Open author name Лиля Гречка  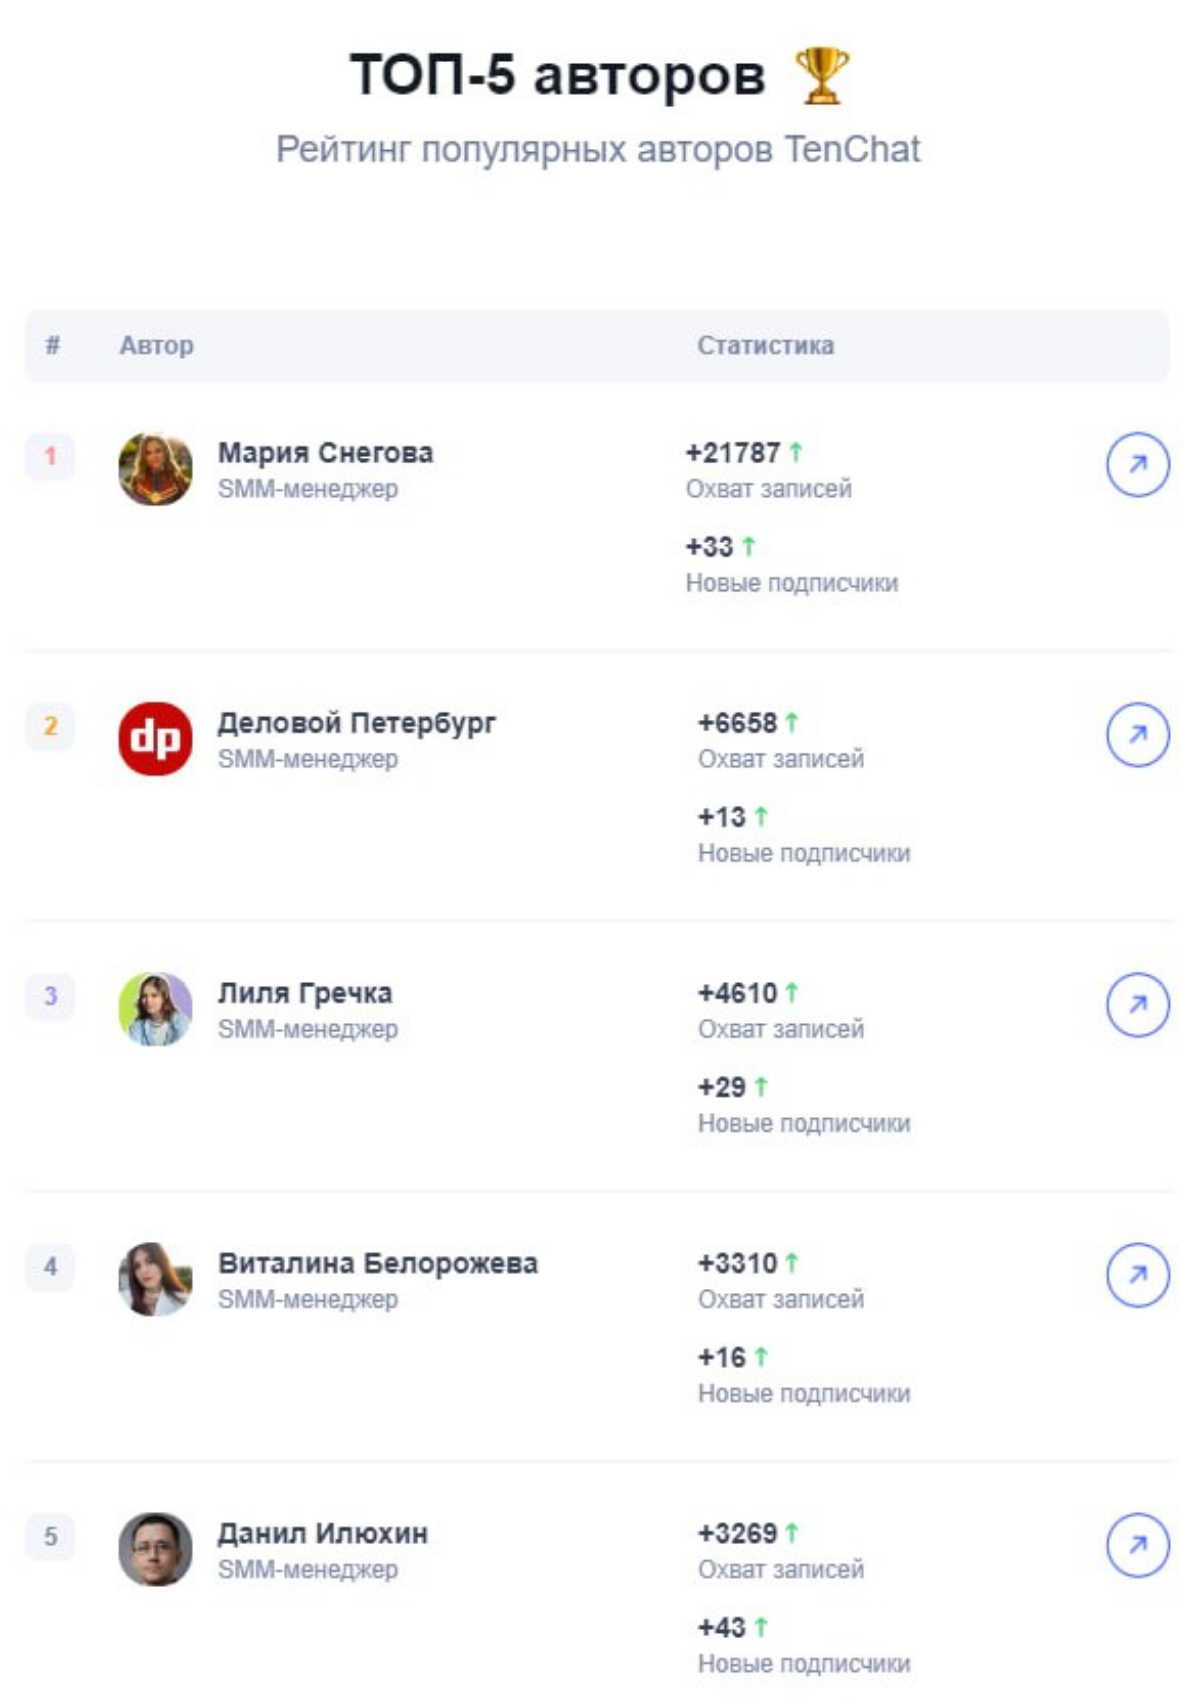(x=305, y=993)
